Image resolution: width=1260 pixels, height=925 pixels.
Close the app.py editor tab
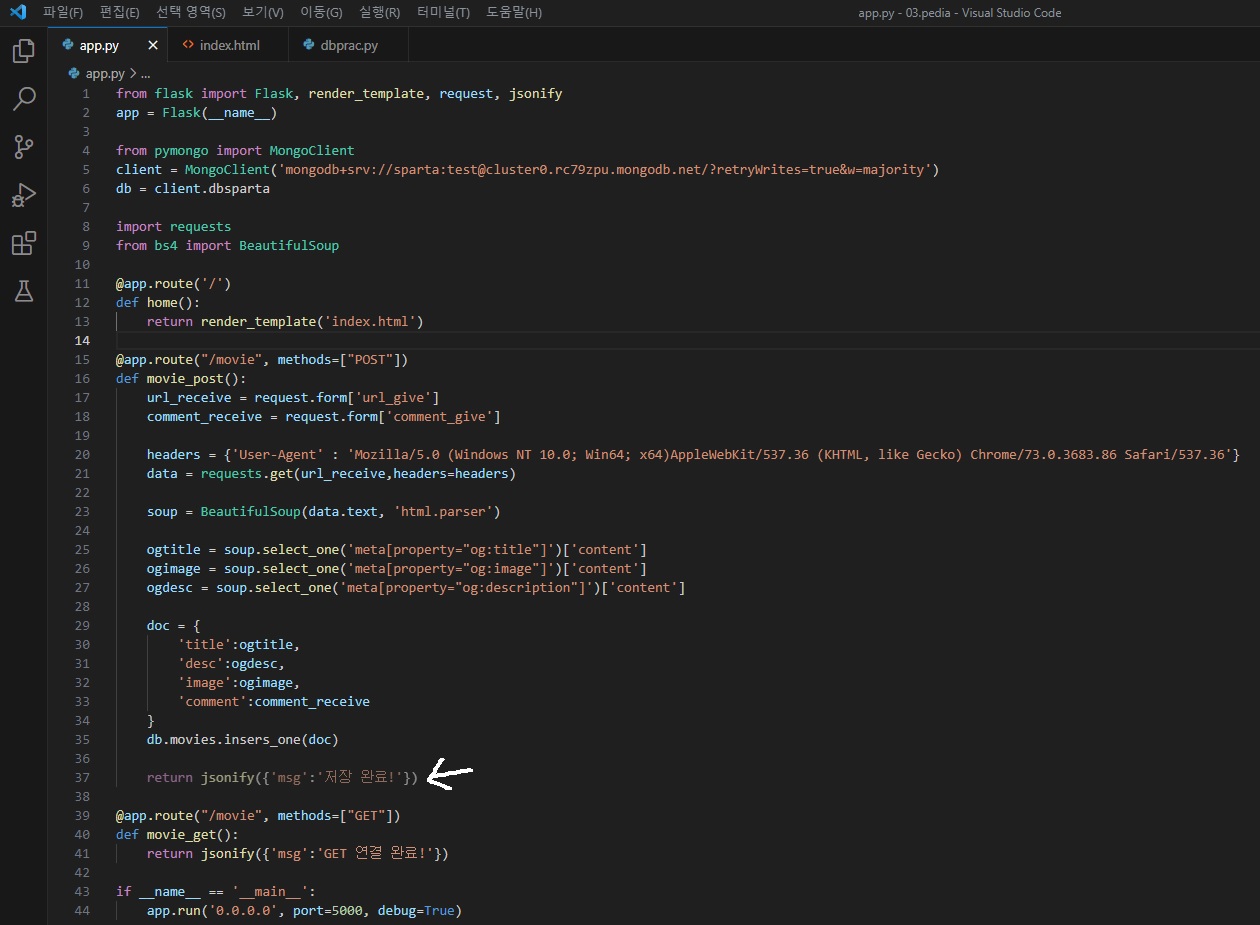(153, 46)
